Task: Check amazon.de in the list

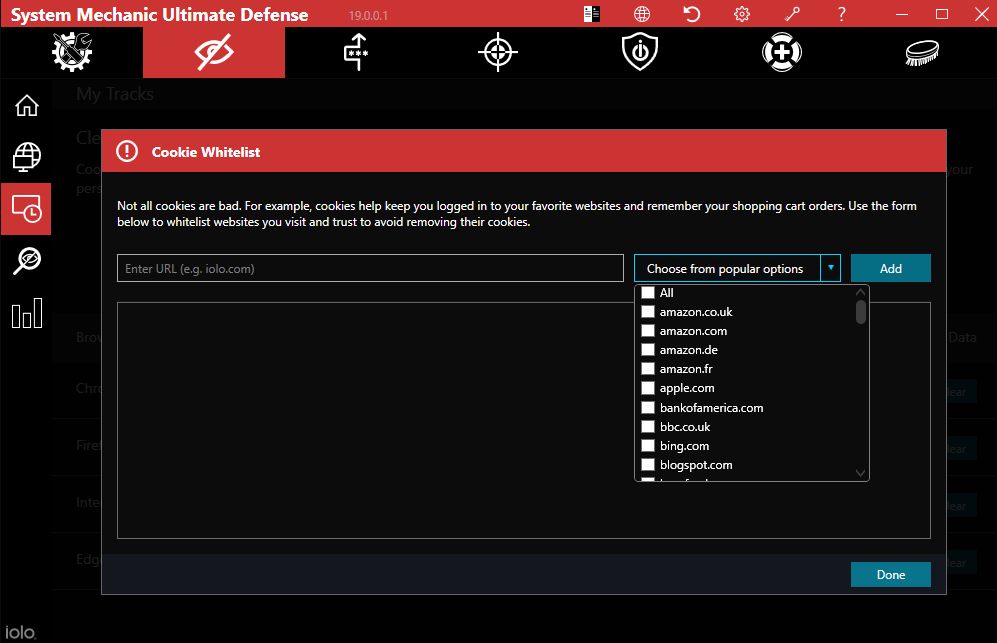Action: coord(648,350)
